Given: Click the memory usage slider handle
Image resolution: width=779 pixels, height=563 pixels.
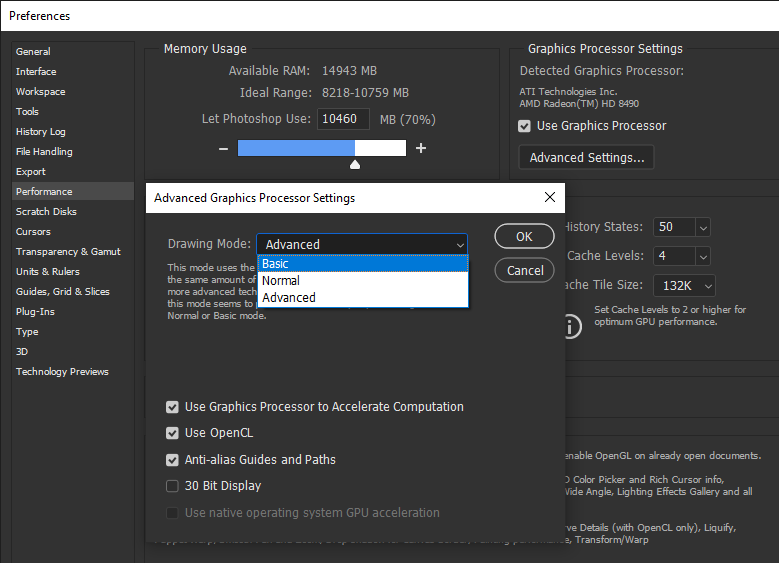Looking at the screenshot, I should (x=354, y=164).
